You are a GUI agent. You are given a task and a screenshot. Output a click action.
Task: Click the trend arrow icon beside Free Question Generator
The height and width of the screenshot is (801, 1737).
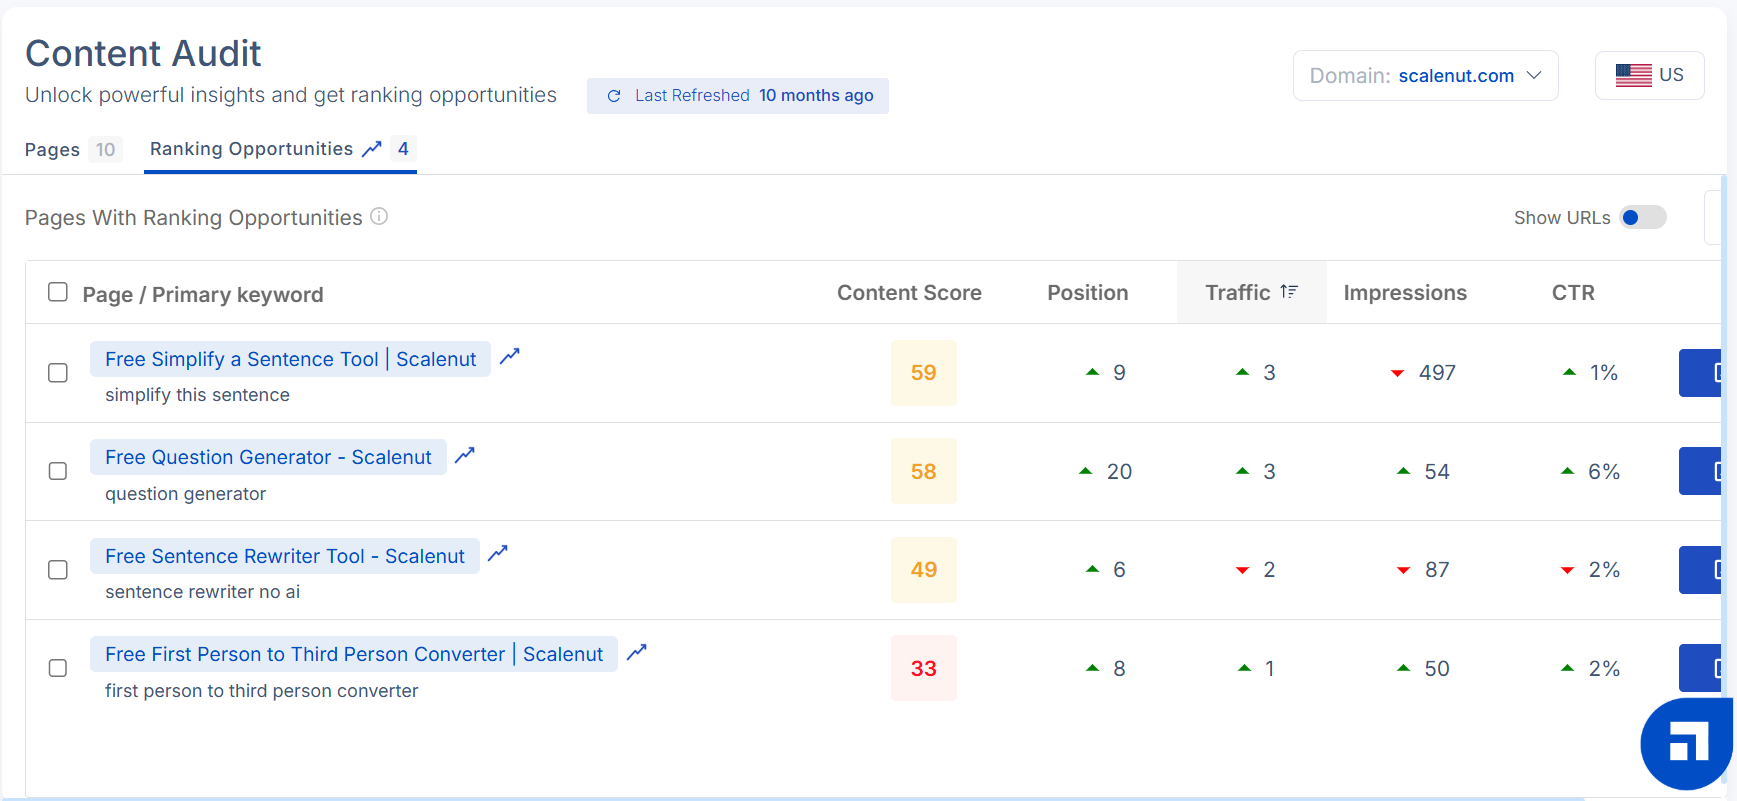tap(465, 455)
